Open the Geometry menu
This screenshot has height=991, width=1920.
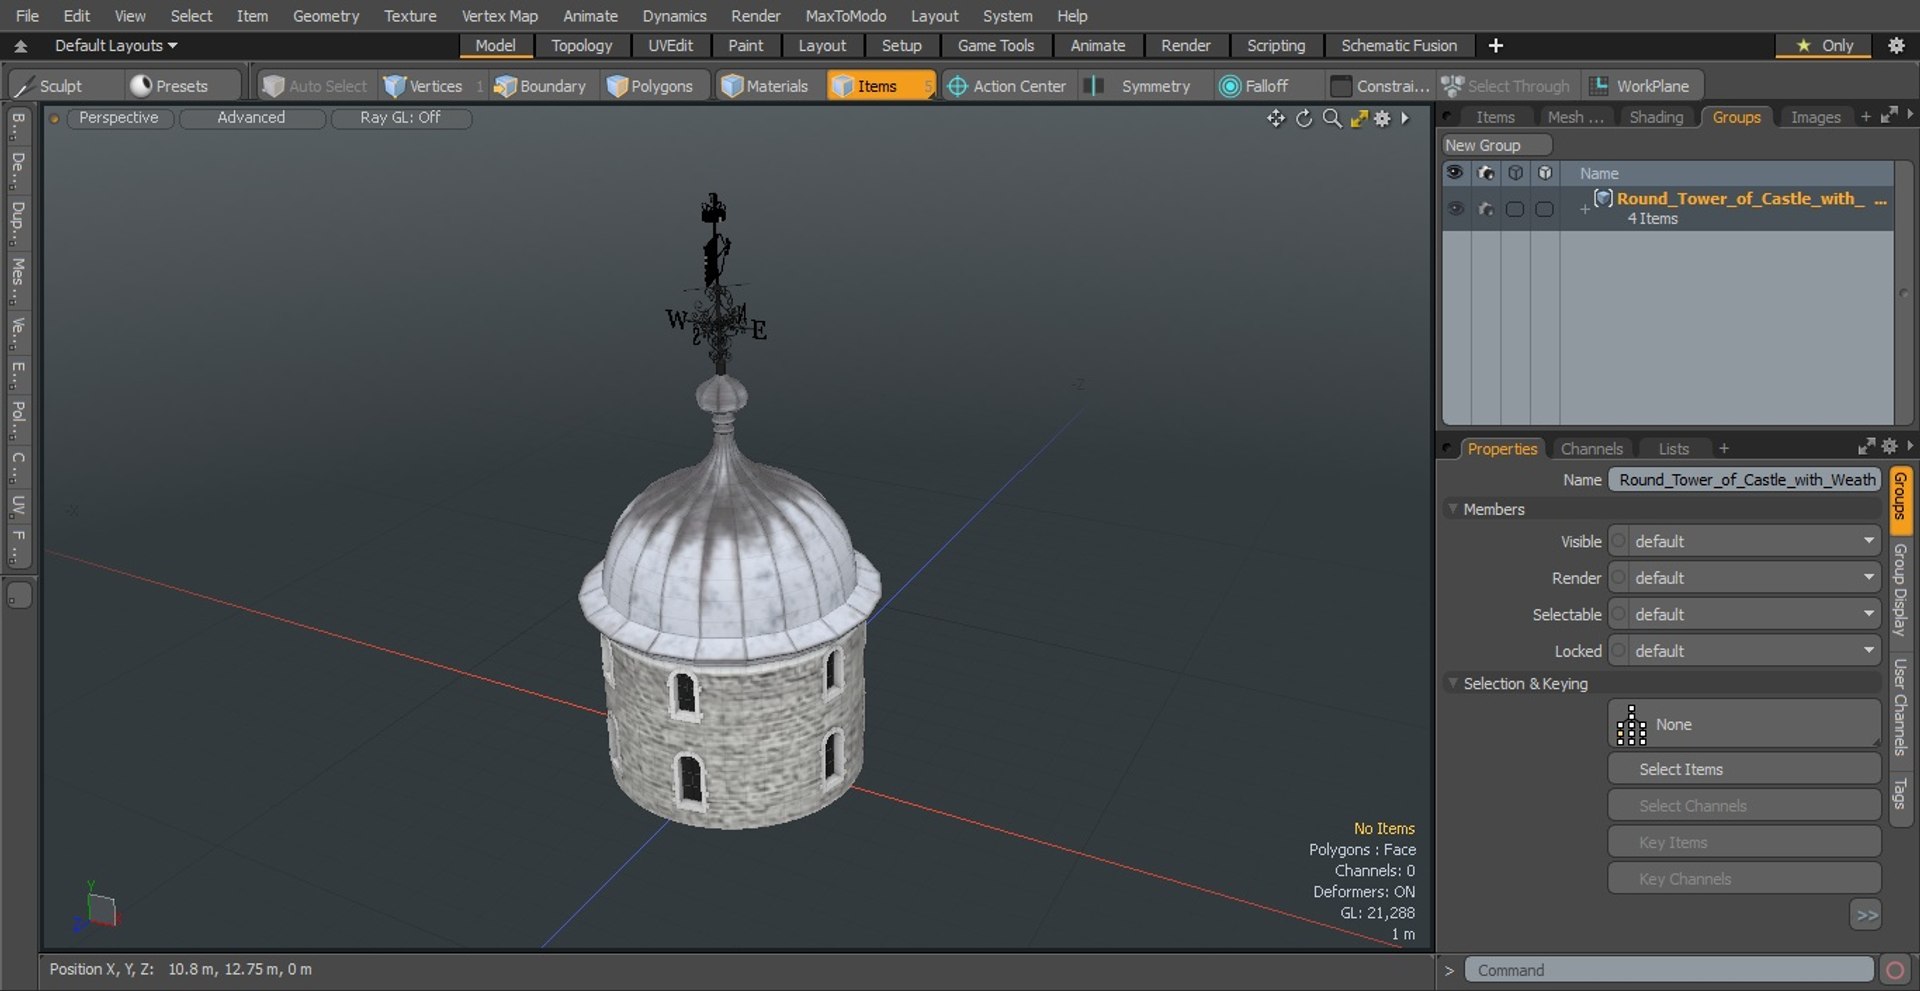pos(325,16)
